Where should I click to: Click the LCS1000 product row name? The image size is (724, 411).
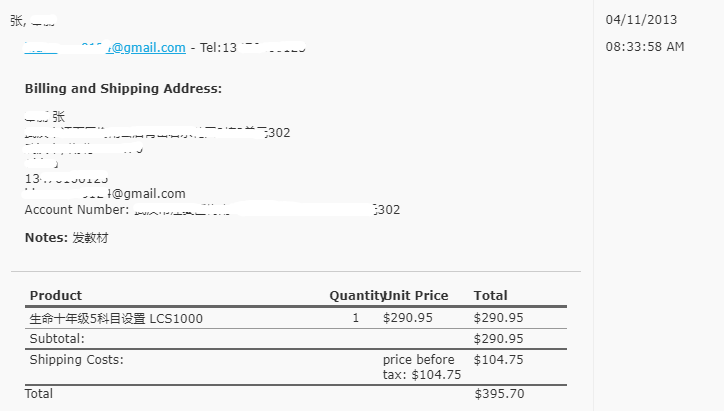(116, 319)
